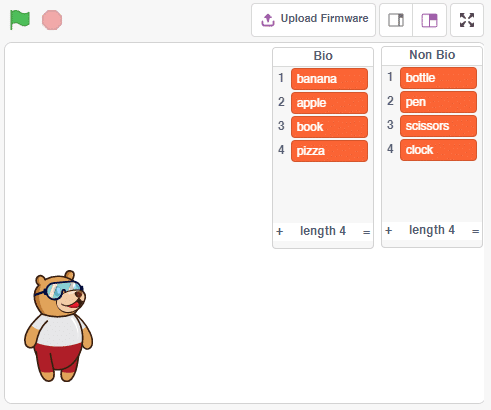491x410 pixels.
Task: Enter fullscreen stage mode
Action: click(467, 20)
